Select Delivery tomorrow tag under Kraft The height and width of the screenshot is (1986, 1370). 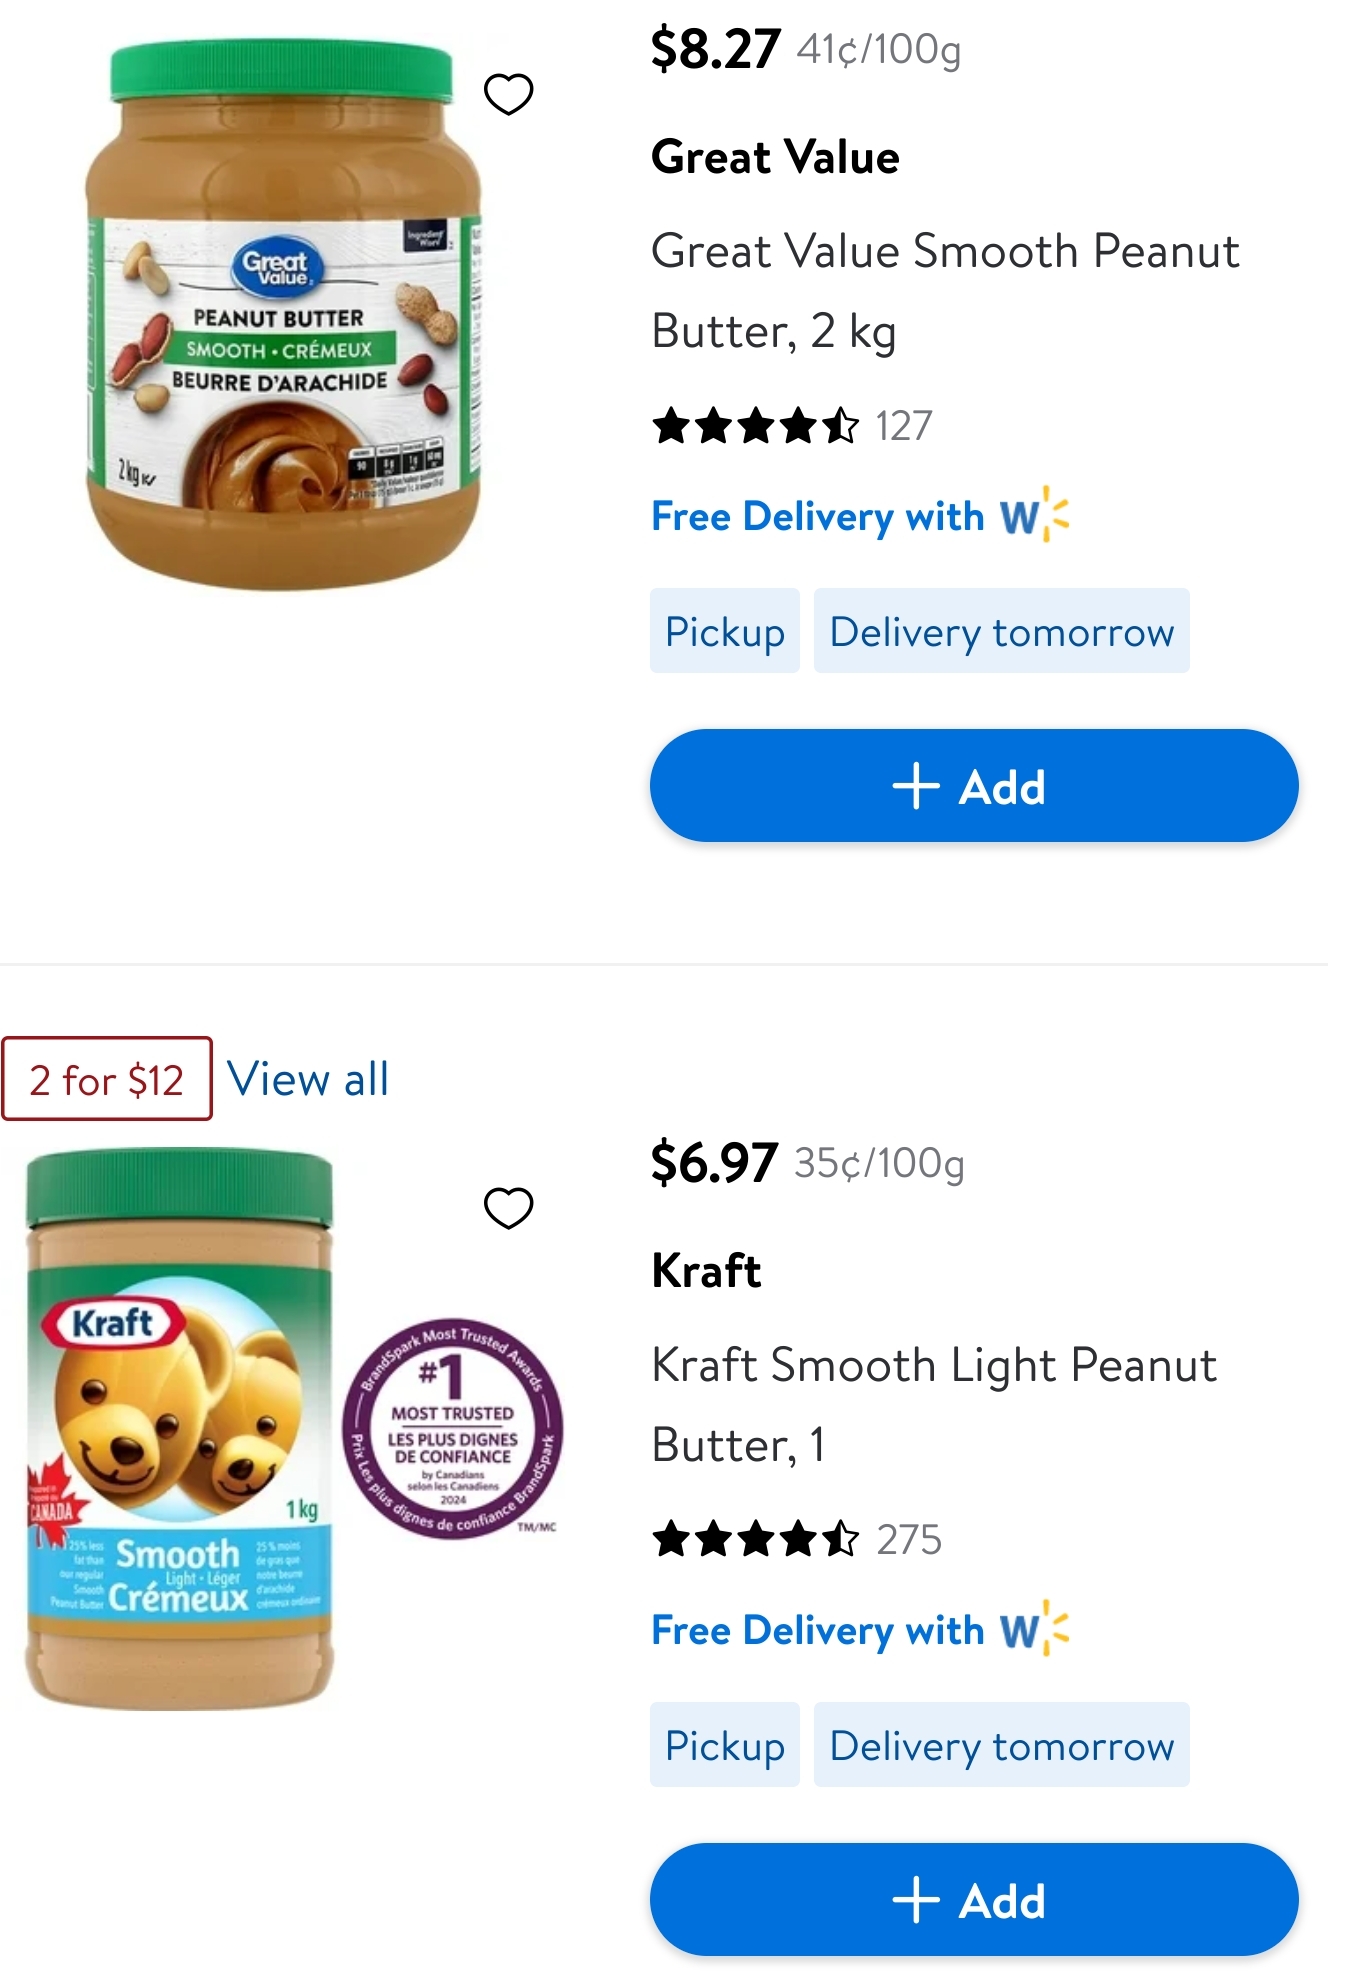click(1001, 1745)
